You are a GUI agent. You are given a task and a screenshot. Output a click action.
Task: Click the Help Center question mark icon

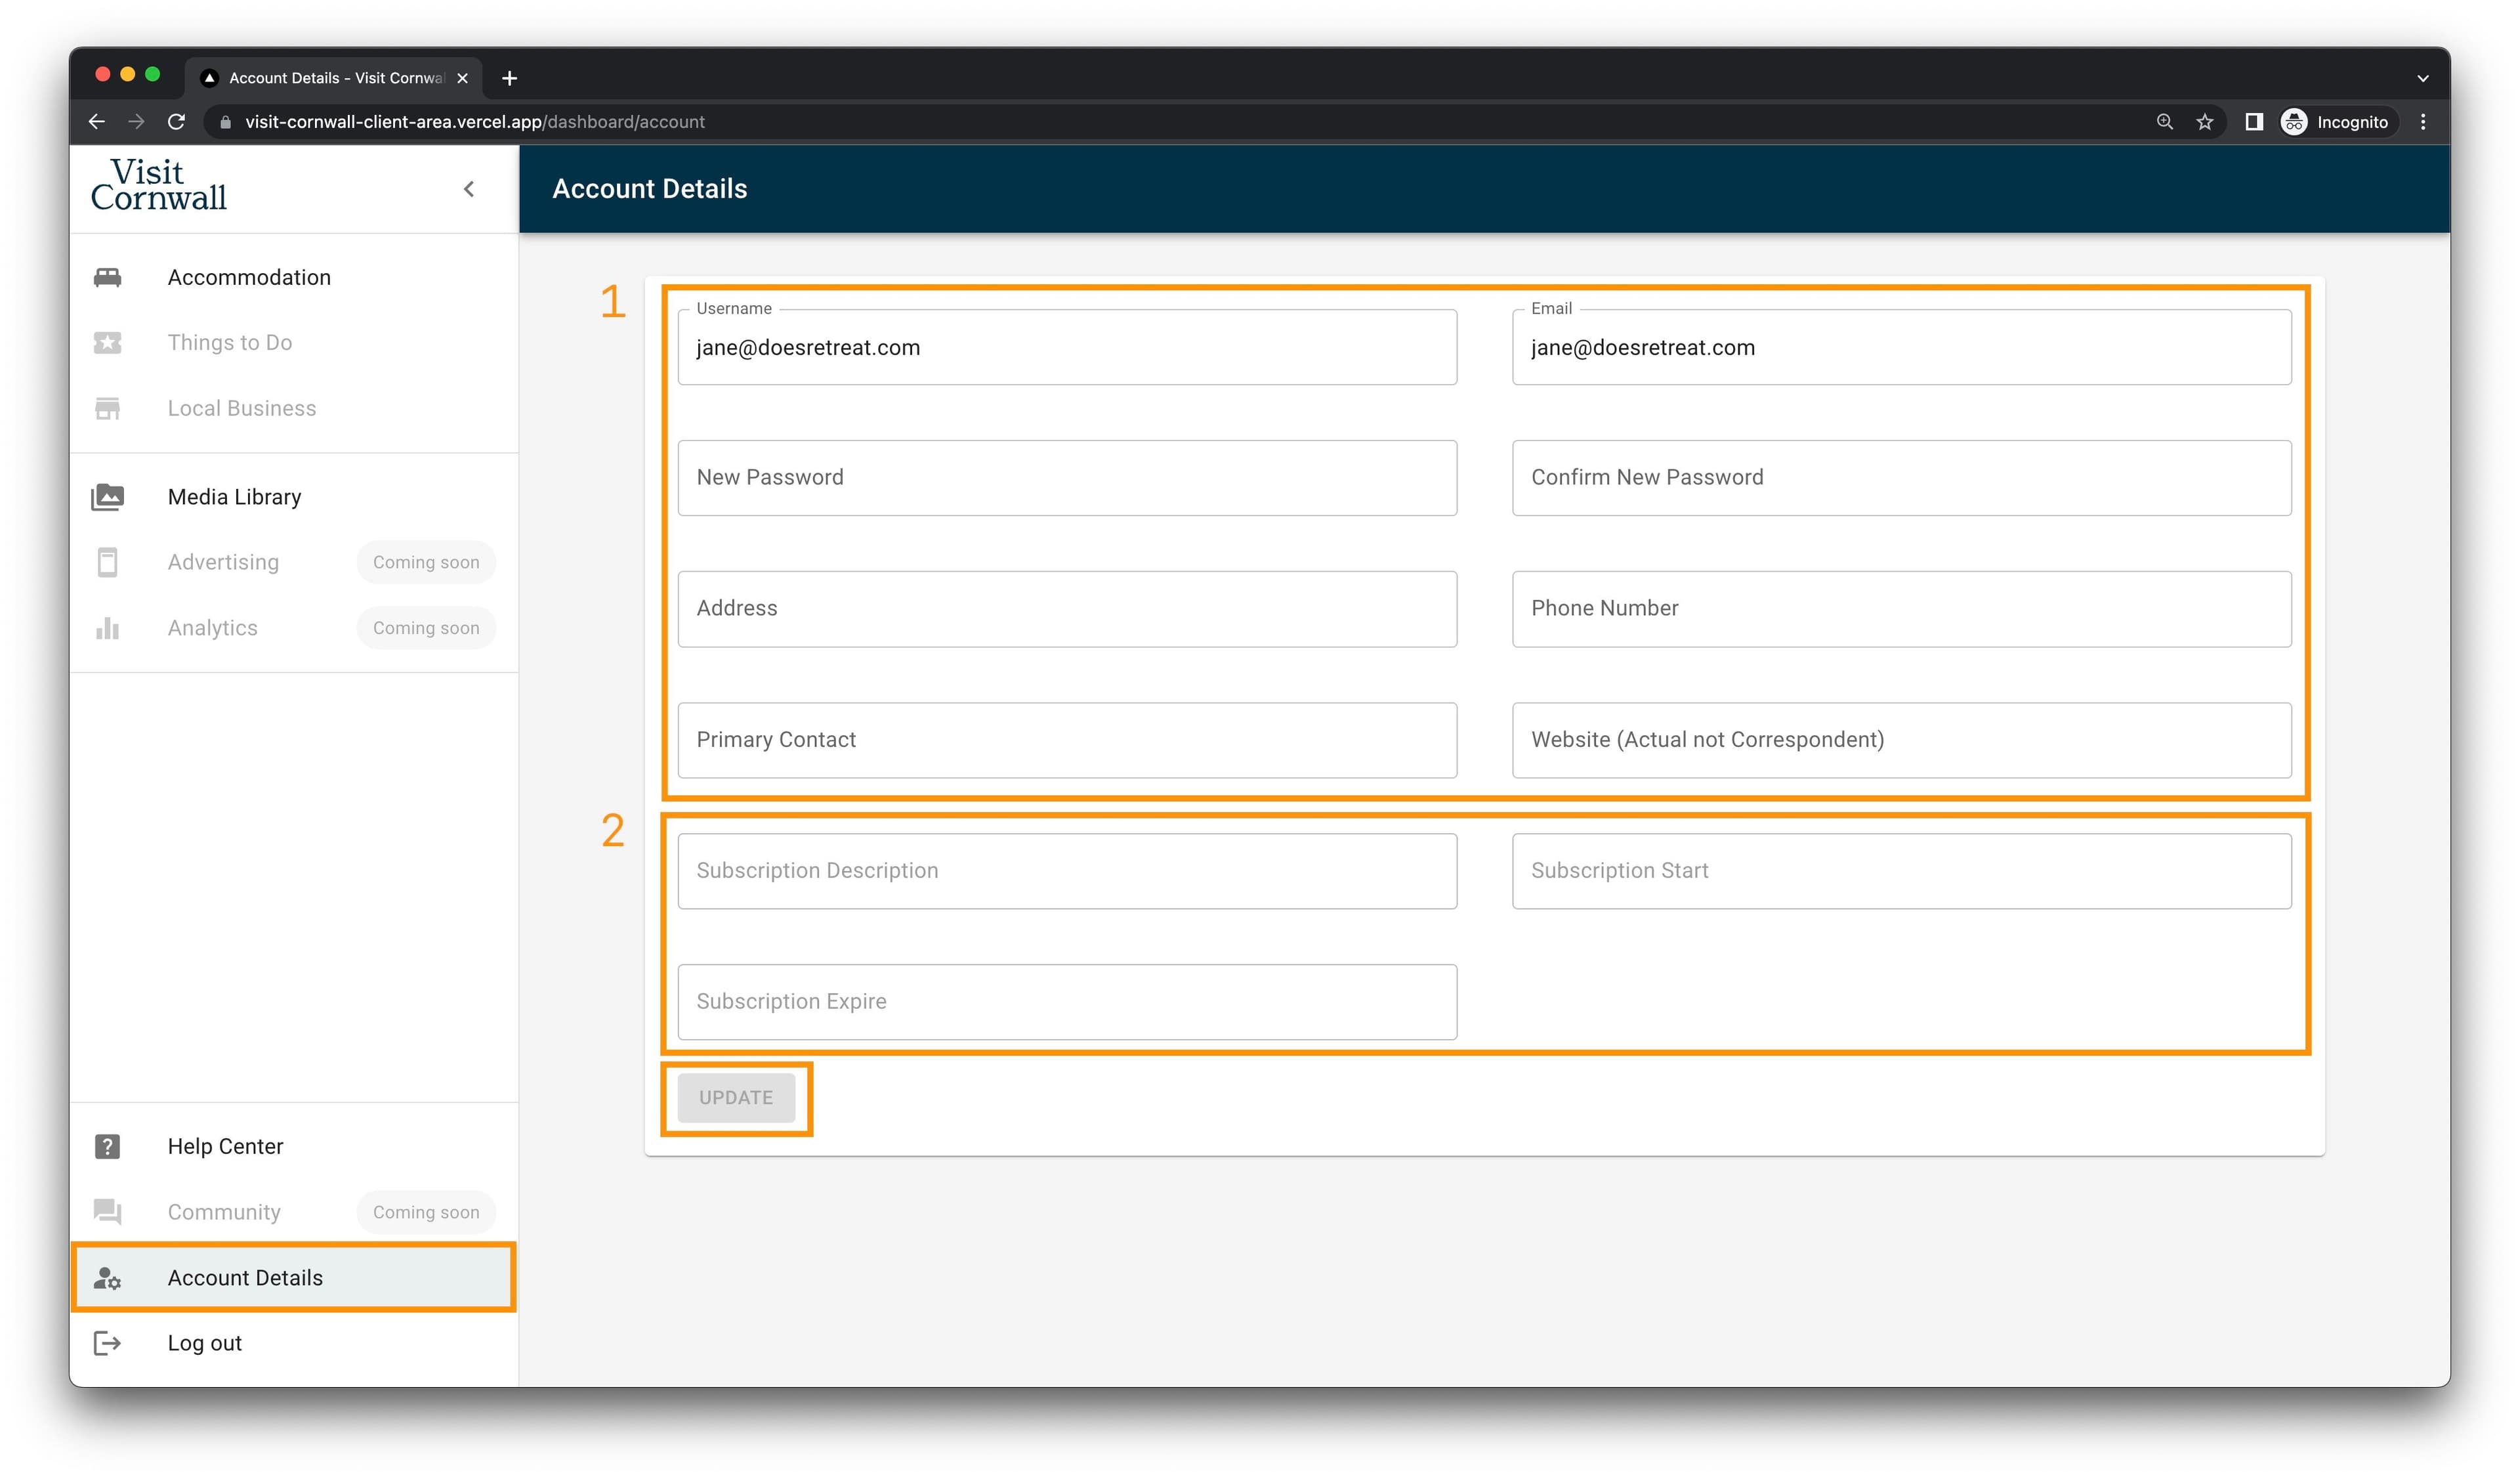coord(107,1146)
